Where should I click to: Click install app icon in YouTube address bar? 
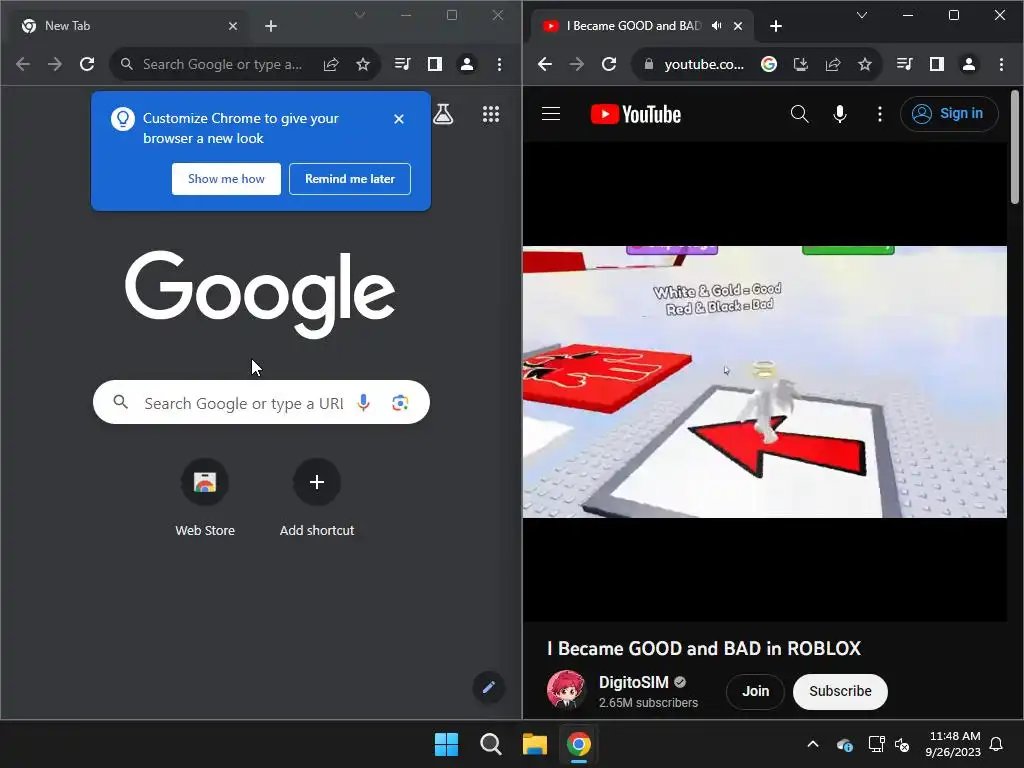tap(801, 64)
